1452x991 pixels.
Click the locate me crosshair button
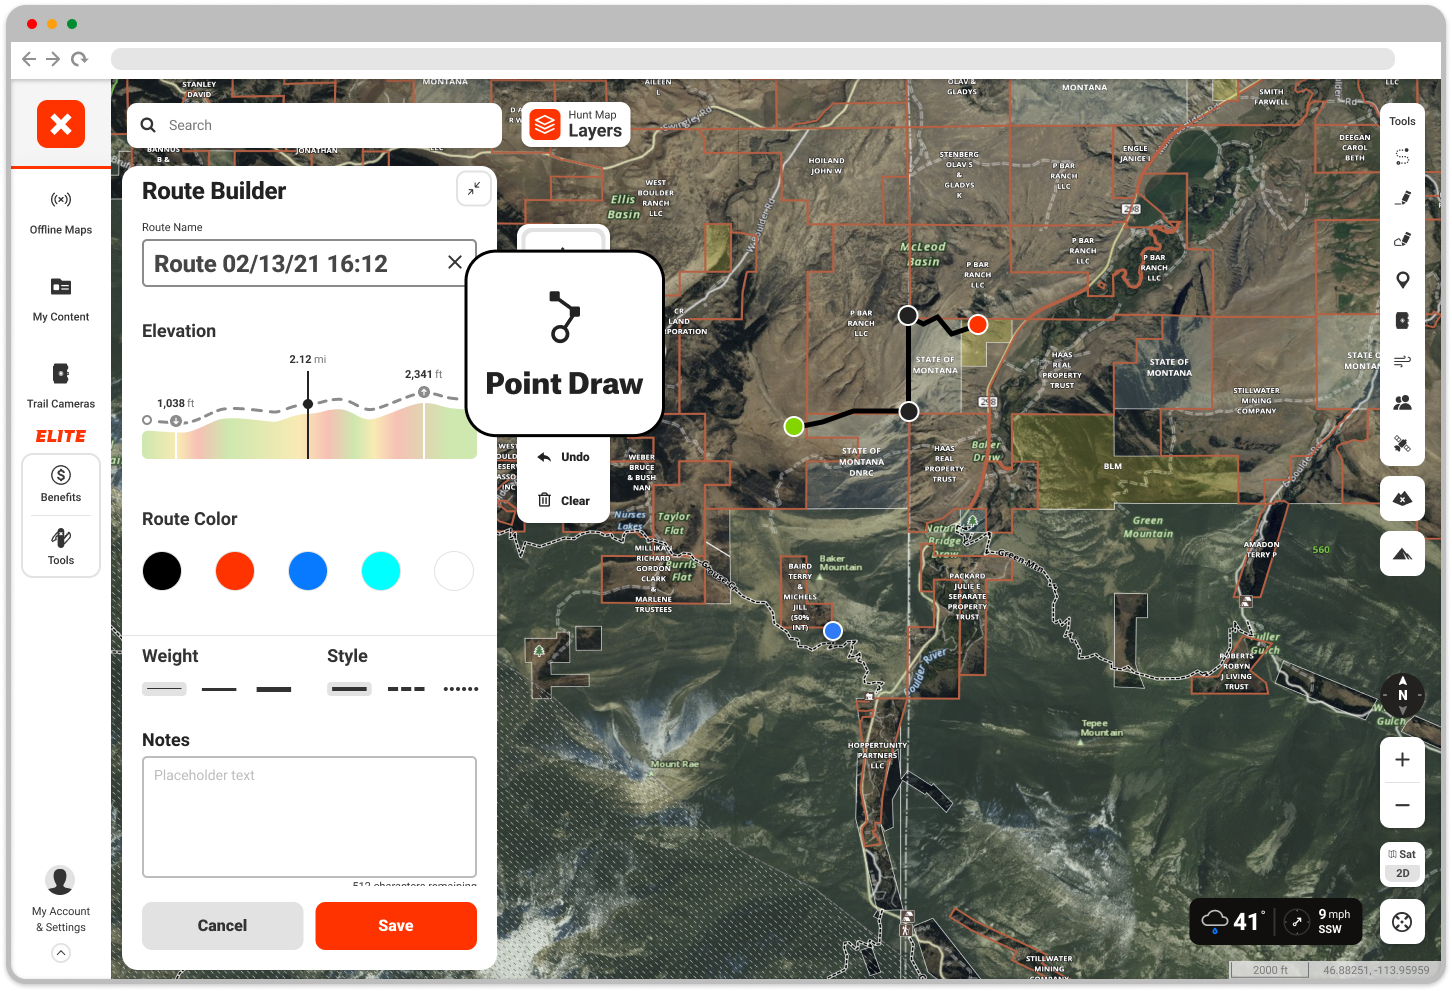1402,922
